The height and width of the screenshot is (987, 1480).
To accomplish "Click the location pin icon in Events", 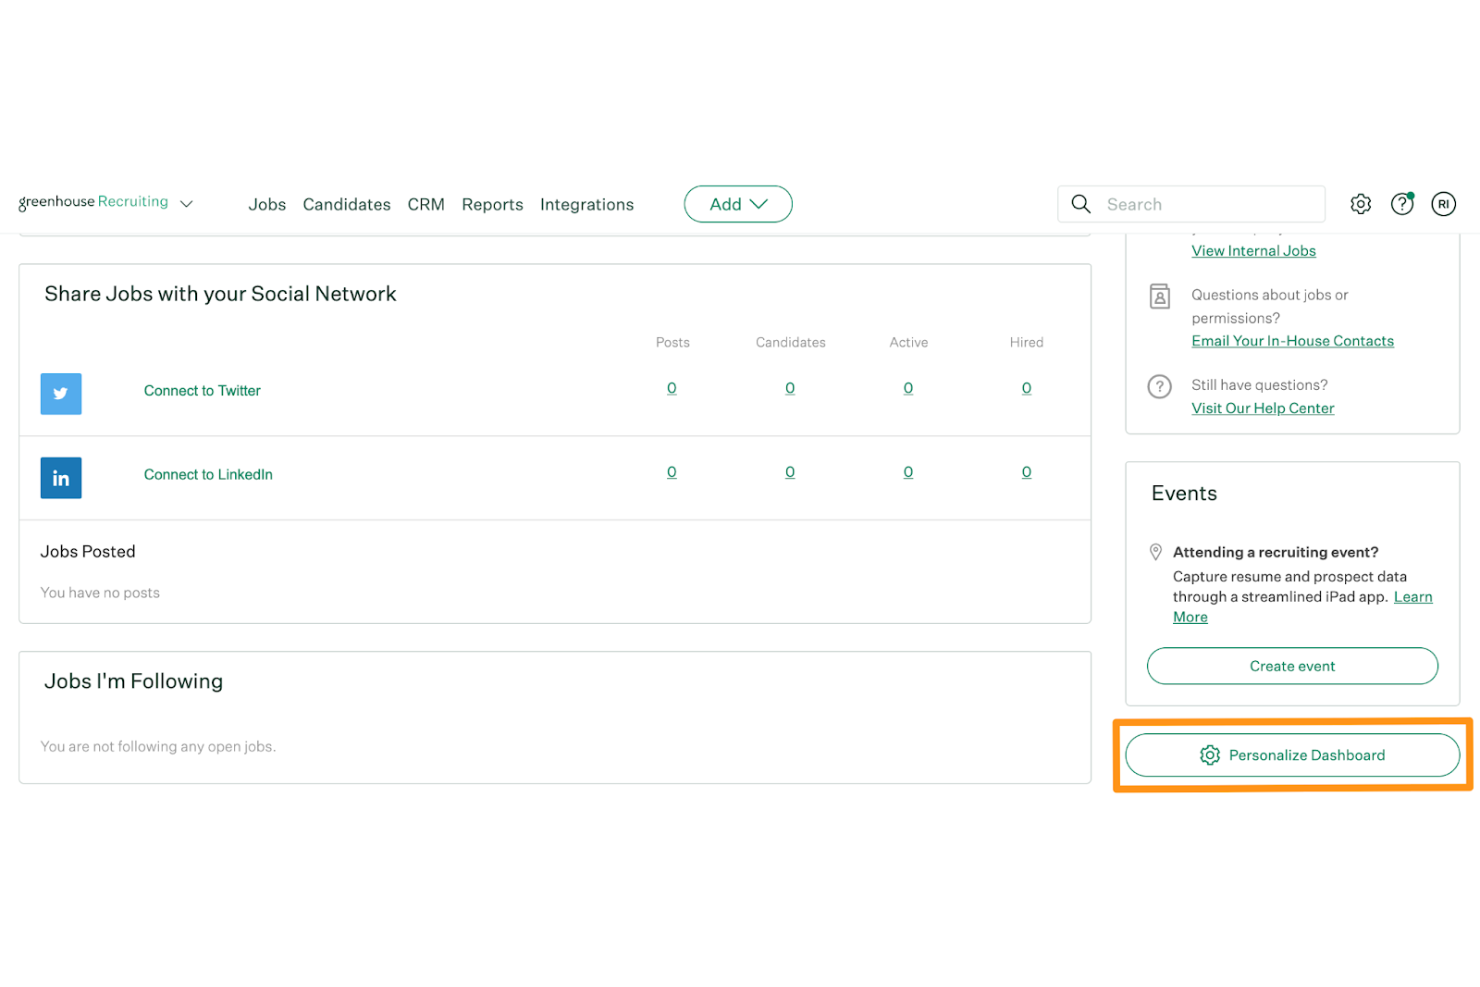I will [x=1156, y=552].
